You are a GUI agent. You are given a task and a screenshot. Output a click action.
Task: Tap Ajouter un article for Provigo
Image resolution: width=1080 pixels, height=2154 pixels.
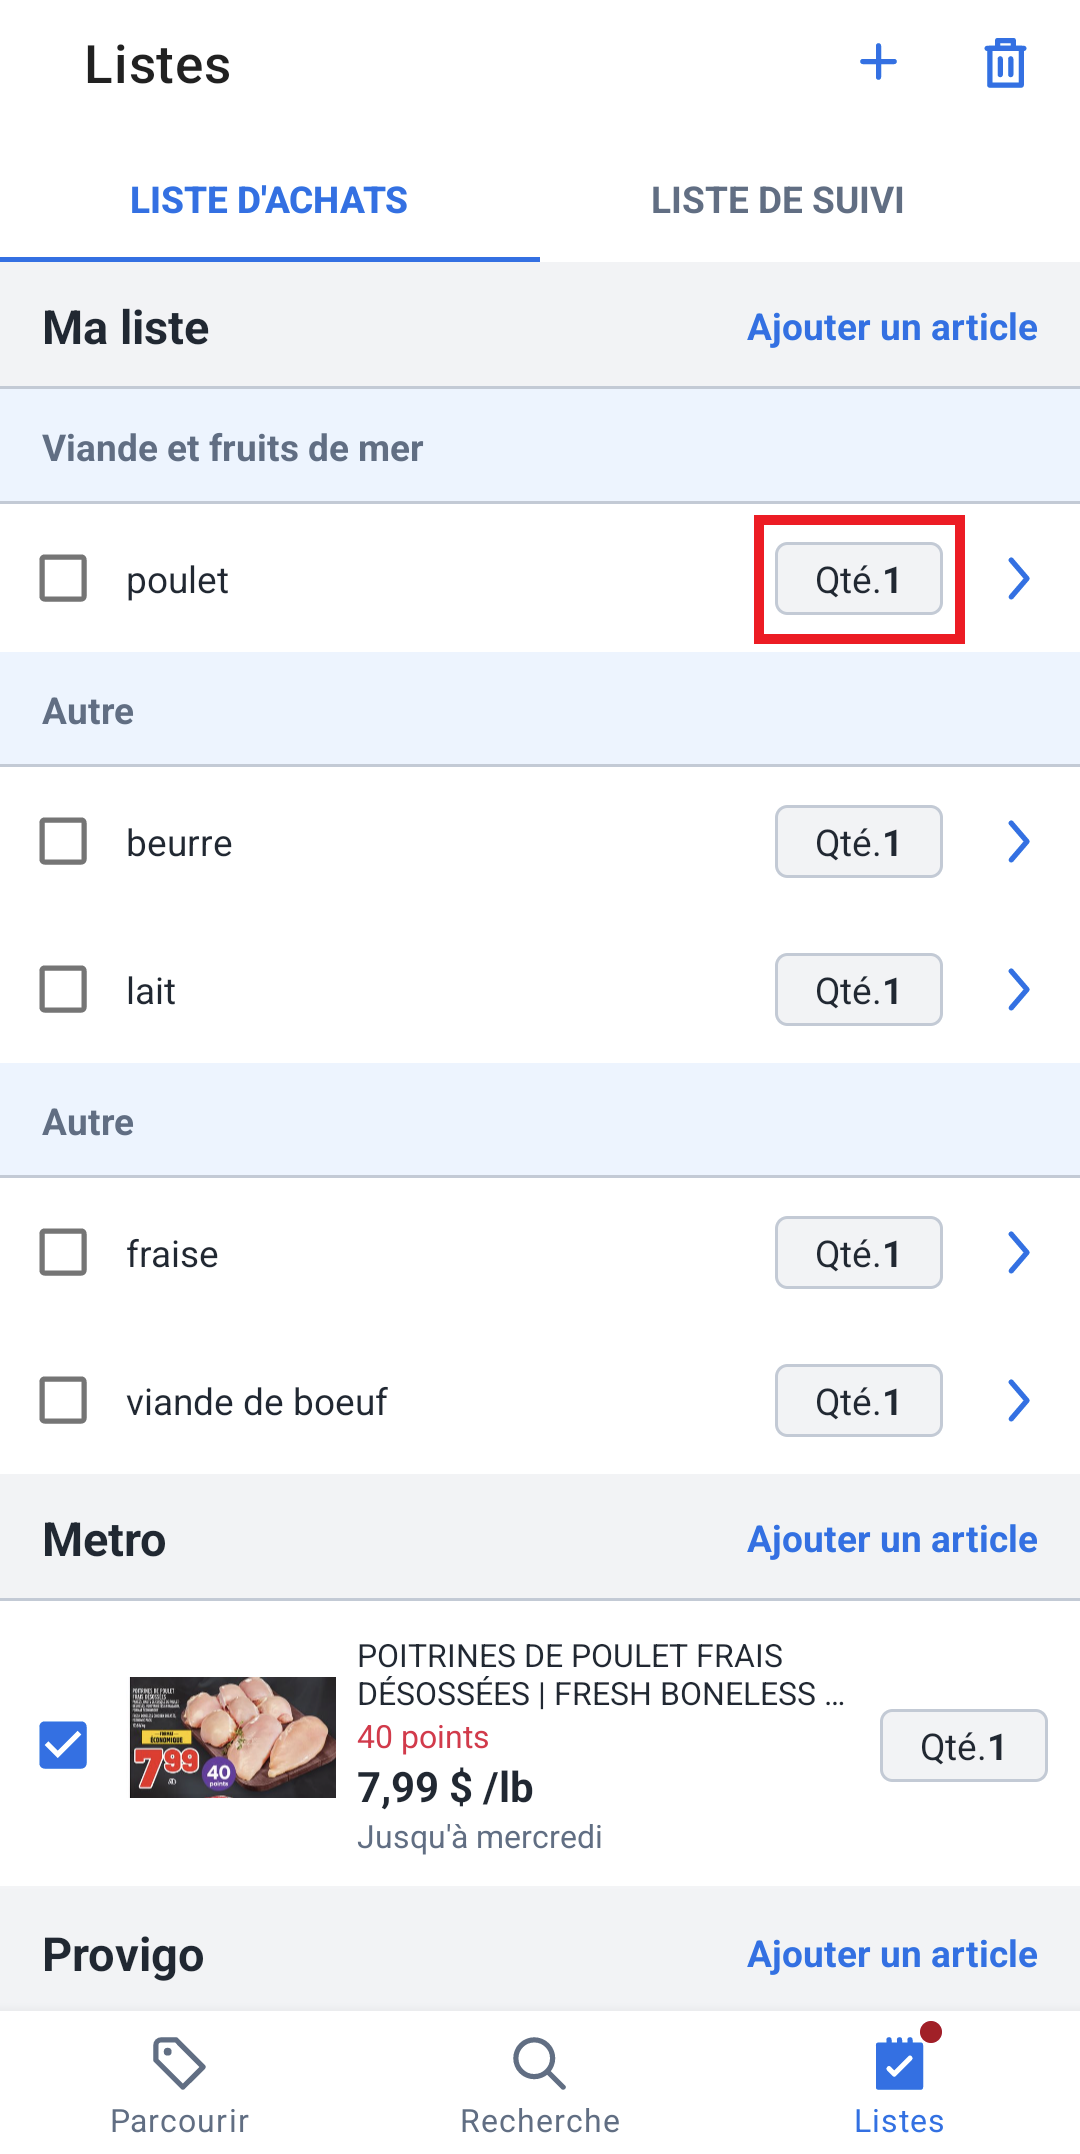click(892, 1954)
